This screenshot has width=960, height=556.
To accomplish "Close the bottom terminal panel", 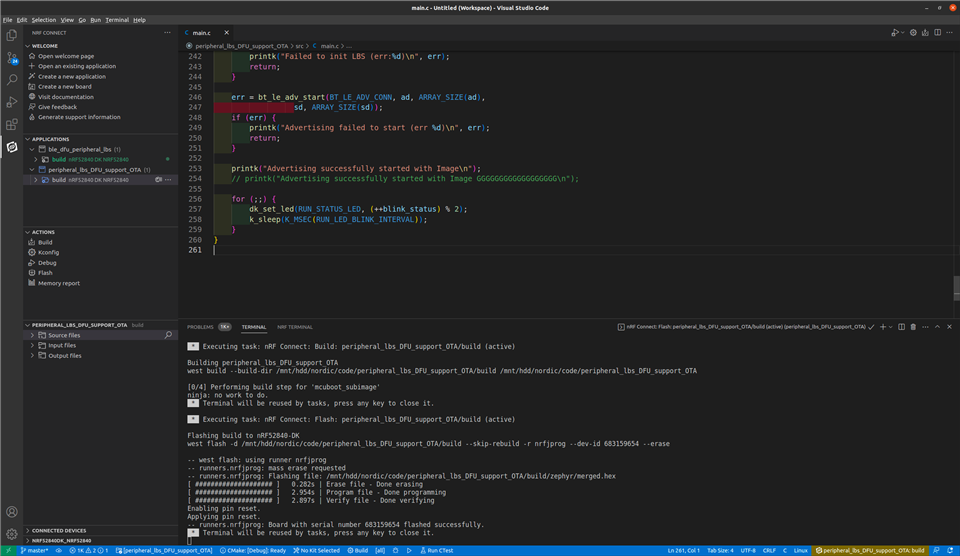I will 950,327.
